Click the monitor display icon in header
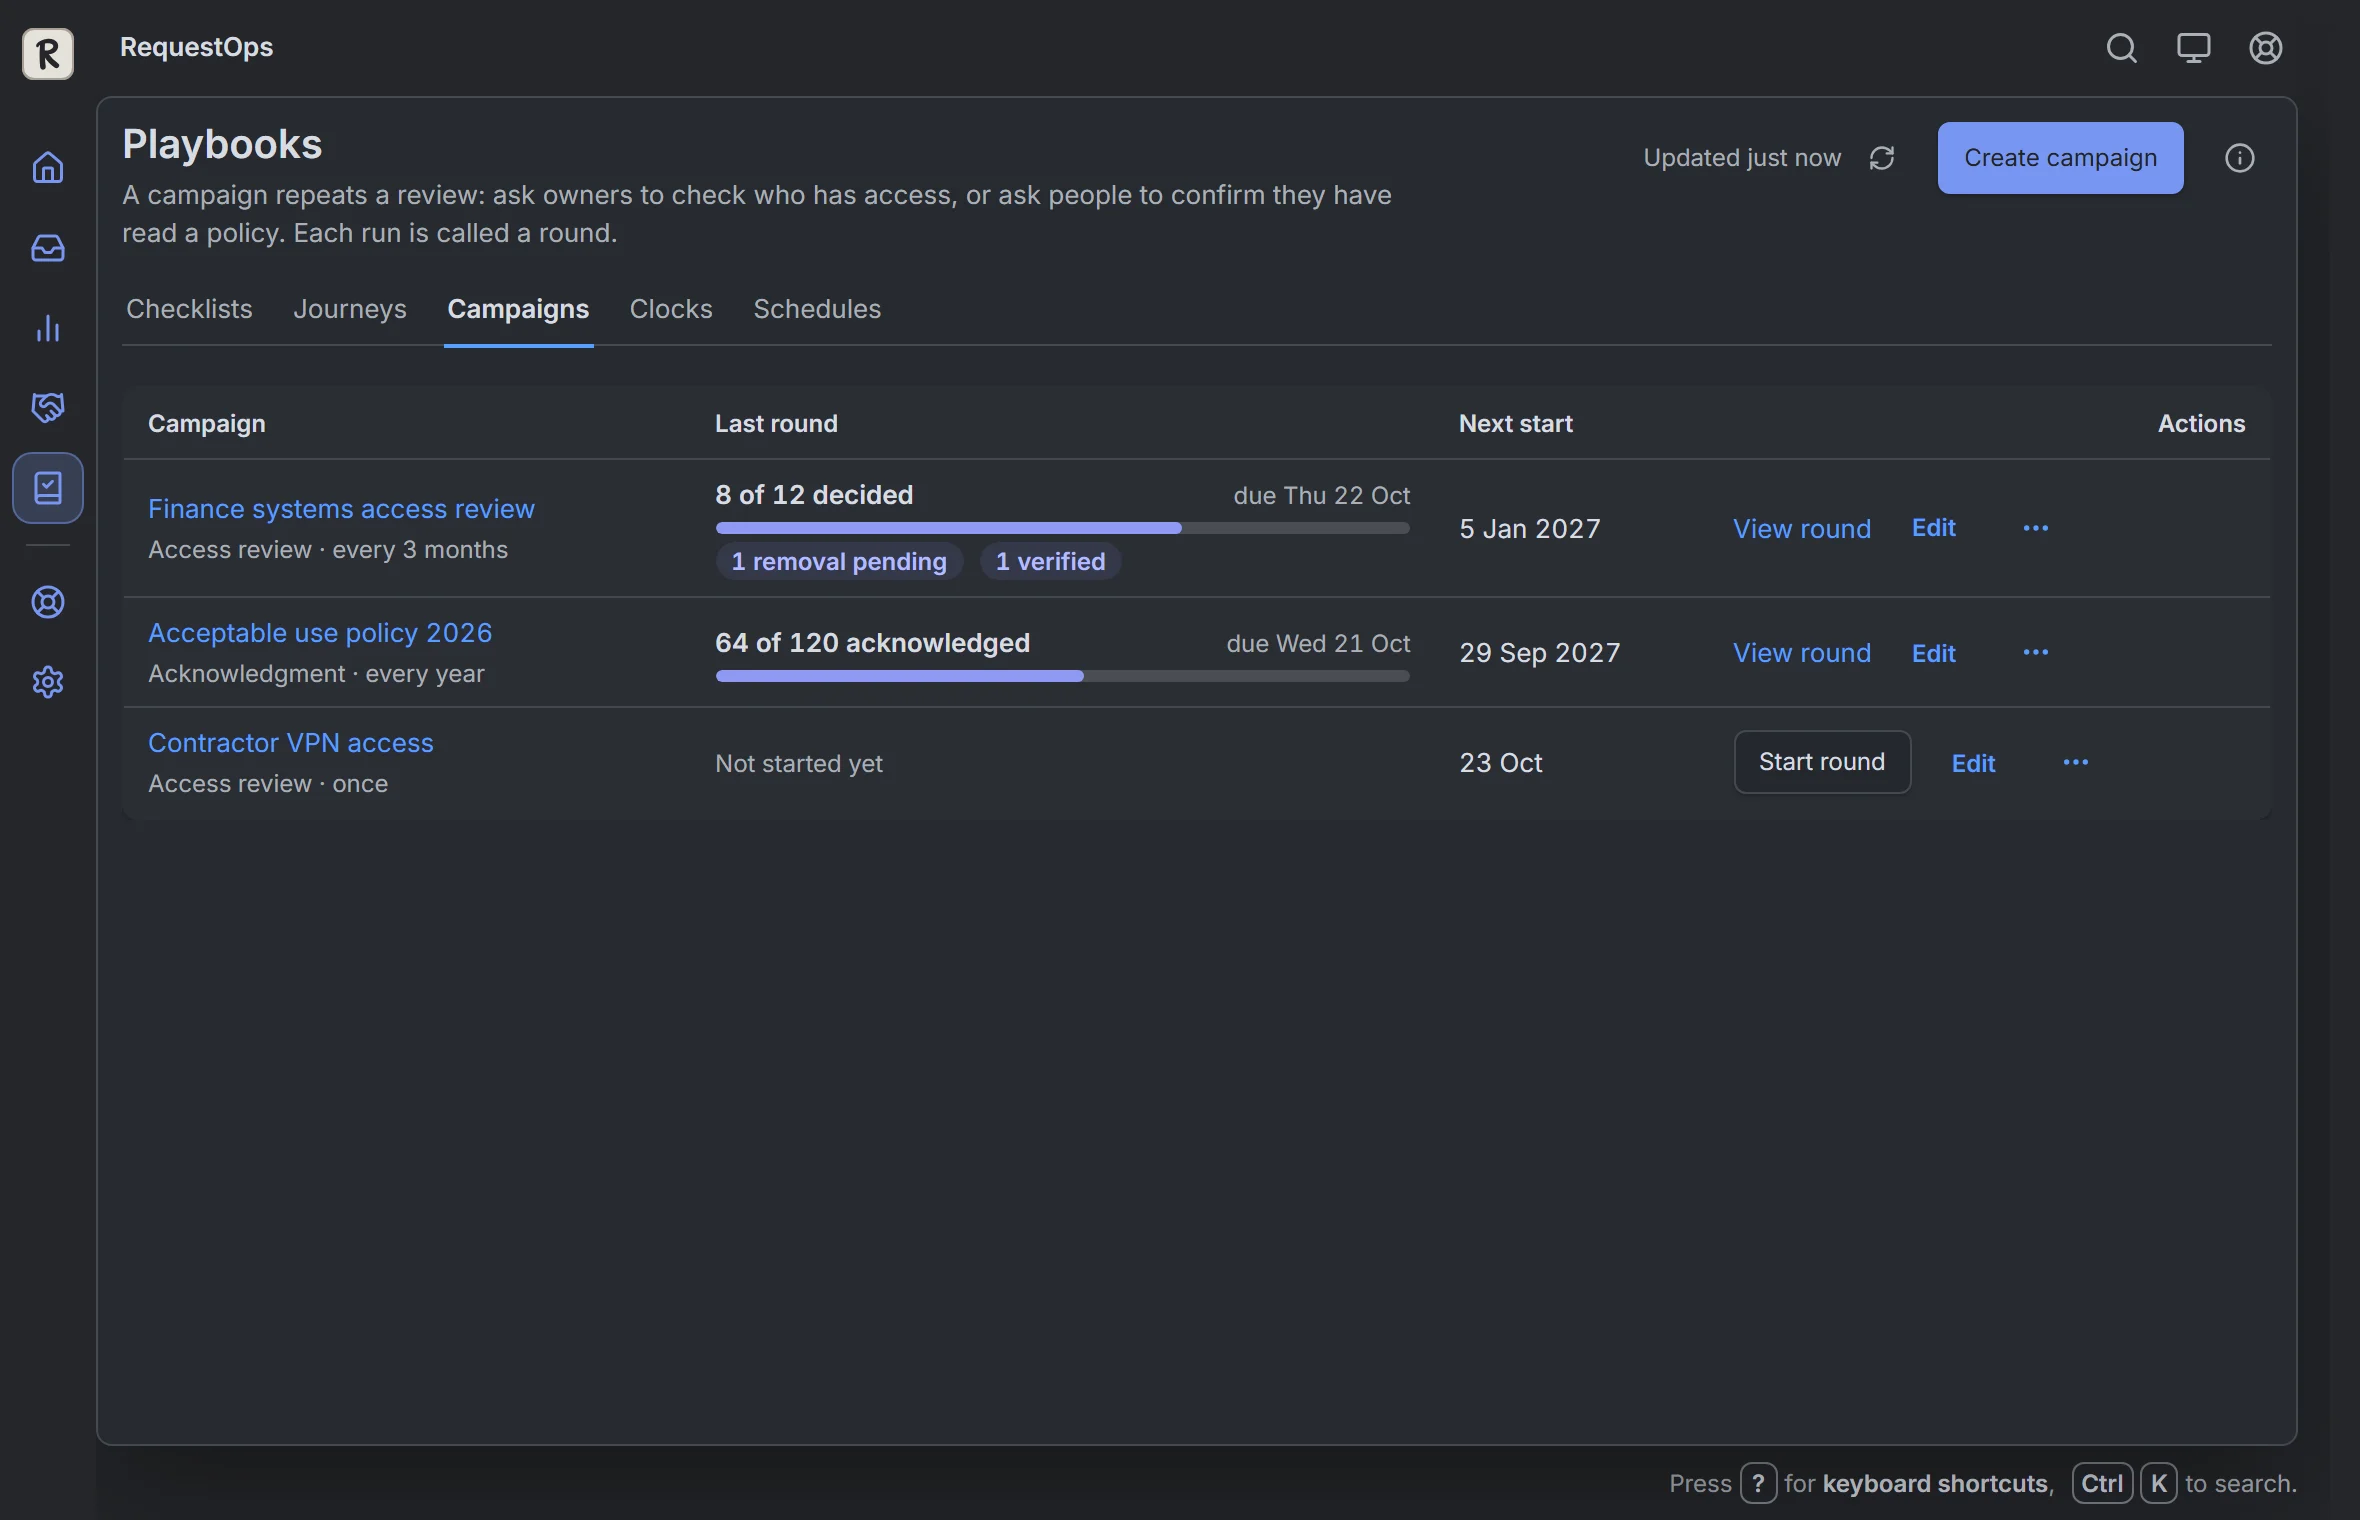The image size is (2360, 1520). point(2193,48)
